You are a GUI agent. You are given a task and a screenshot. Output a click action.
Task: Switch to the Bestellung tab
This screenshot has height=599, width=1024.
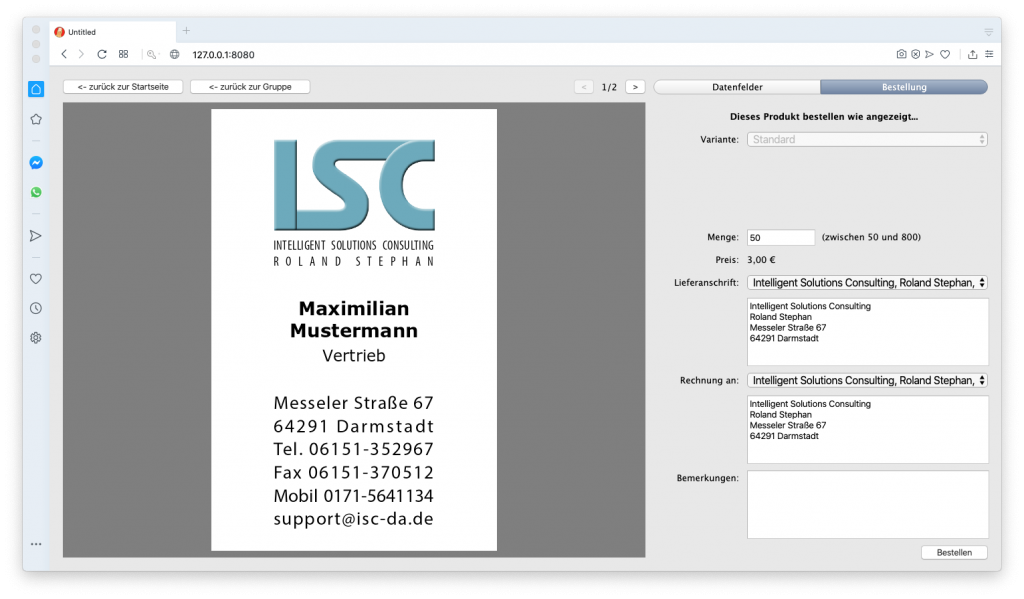(x=904, y=87)
